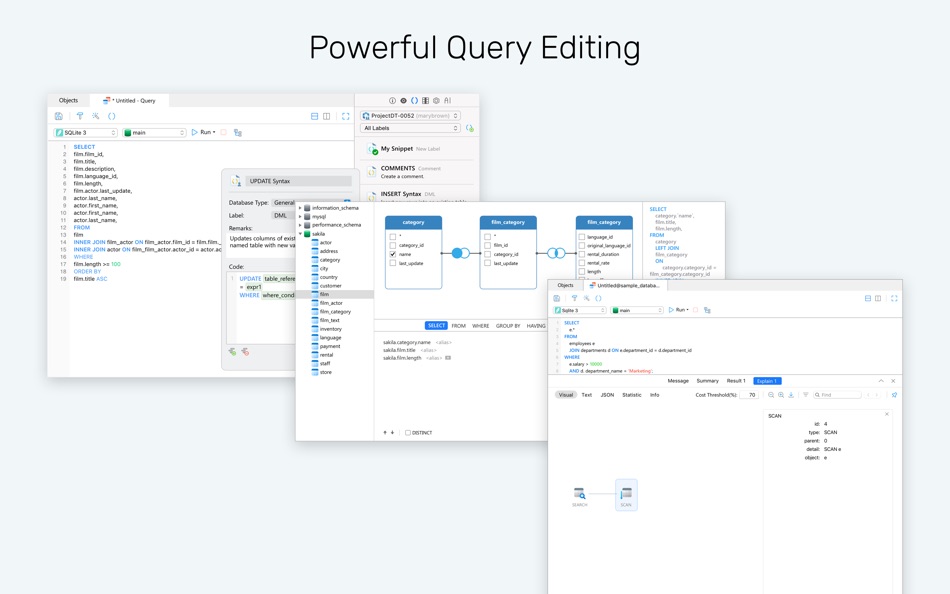Switch to the Message result tab

pos(678,381)
